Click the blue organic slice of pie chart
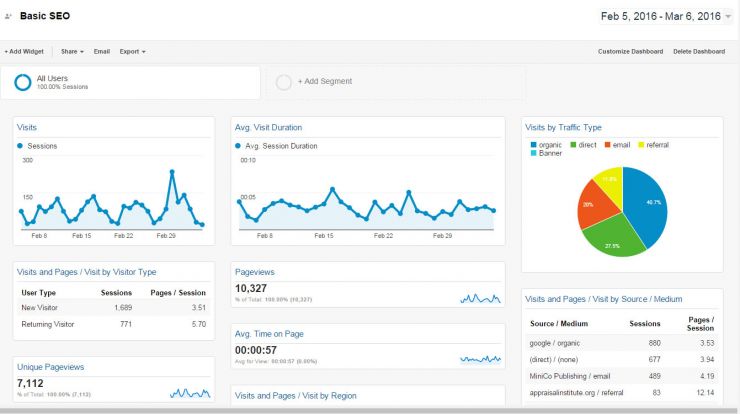The height and width of the screenshot is (414, 740). tap(646, 205)
